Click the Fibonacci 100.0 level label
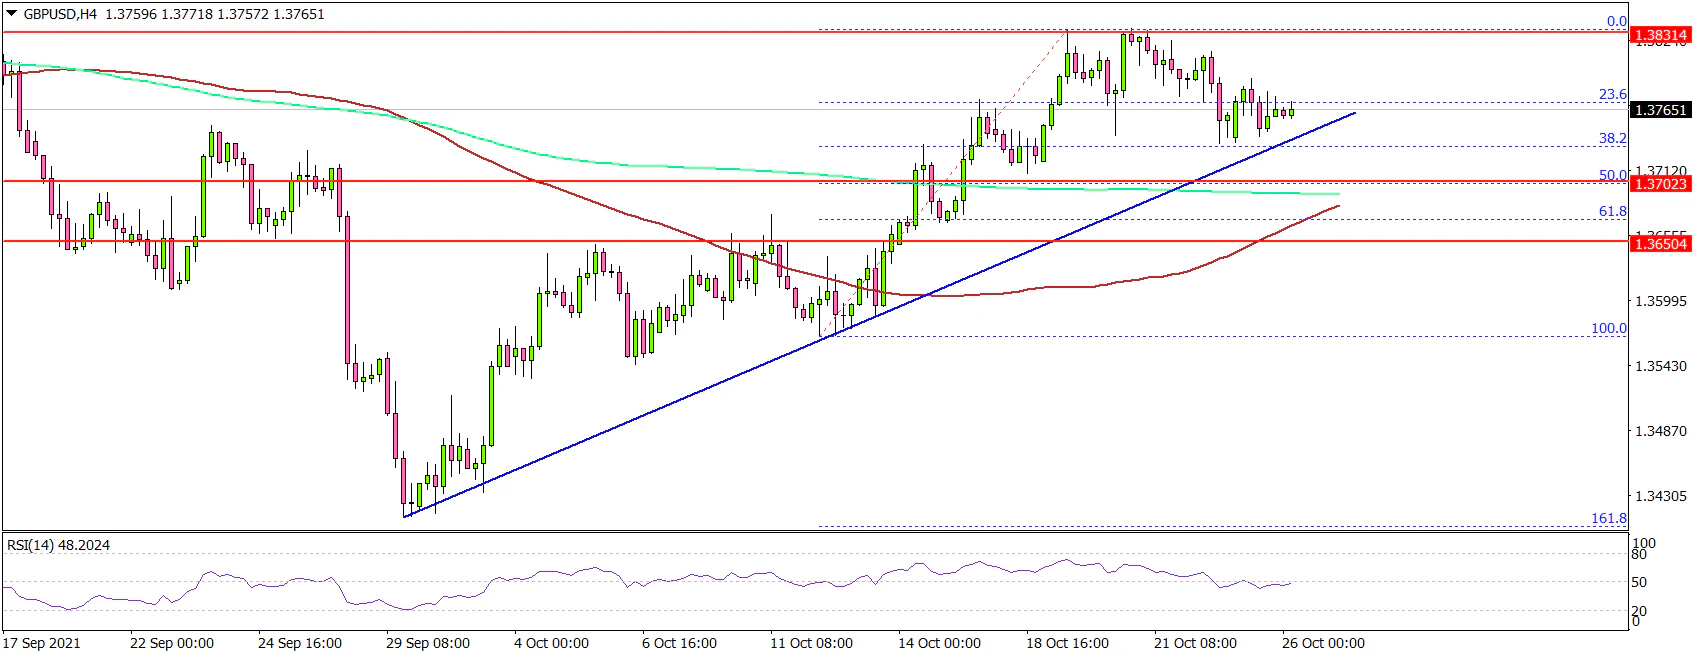1700x657 pixels. 1608,328
